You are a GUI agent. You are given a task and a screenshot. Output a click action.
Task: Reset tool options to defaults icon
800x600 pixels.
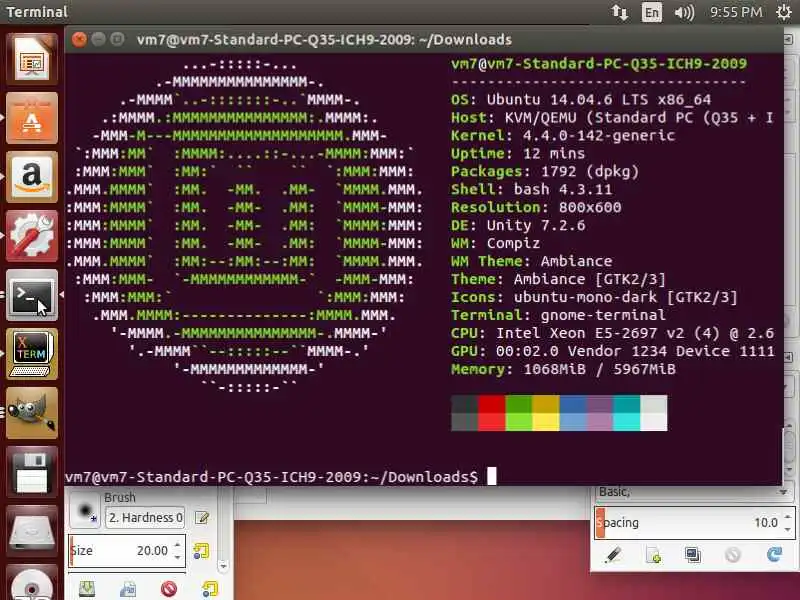[210, 589]
